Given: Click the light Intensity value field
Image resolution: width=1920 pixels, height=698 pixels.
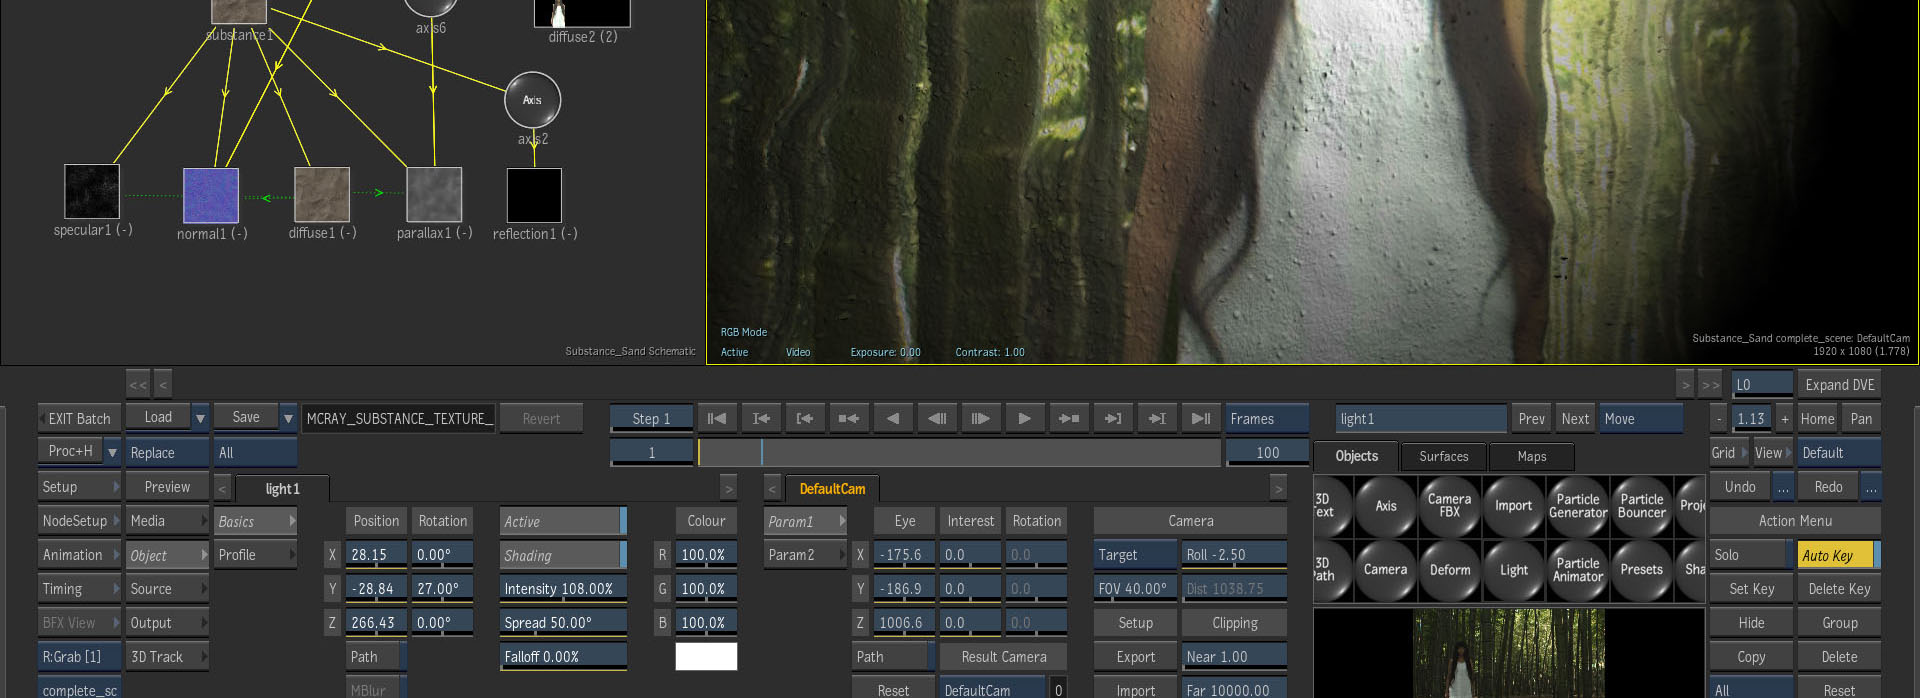Looking at the screenshot, I should pos(562,589).
